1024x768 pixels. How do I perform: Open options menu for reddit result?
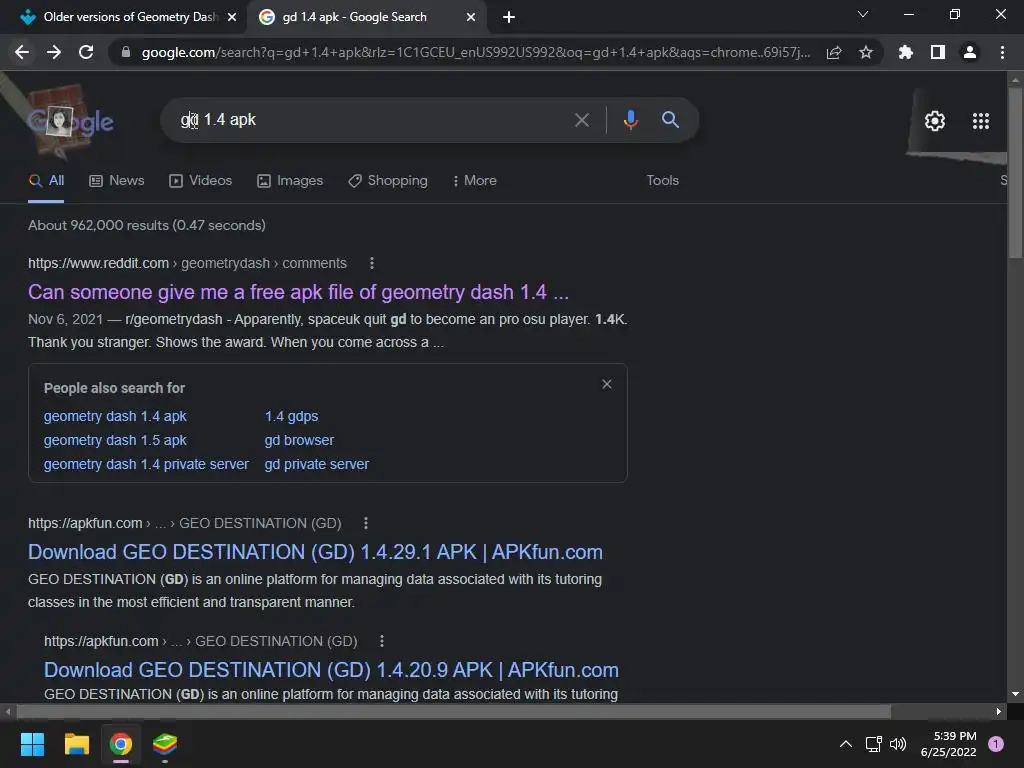tap(372, 263)
